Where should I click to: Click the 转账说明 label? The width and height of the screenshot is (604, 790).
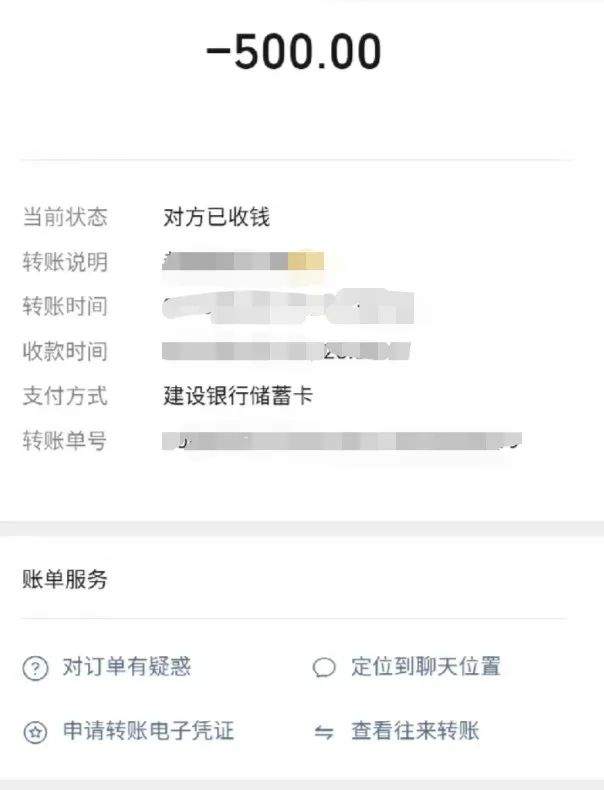pos(65,262)
